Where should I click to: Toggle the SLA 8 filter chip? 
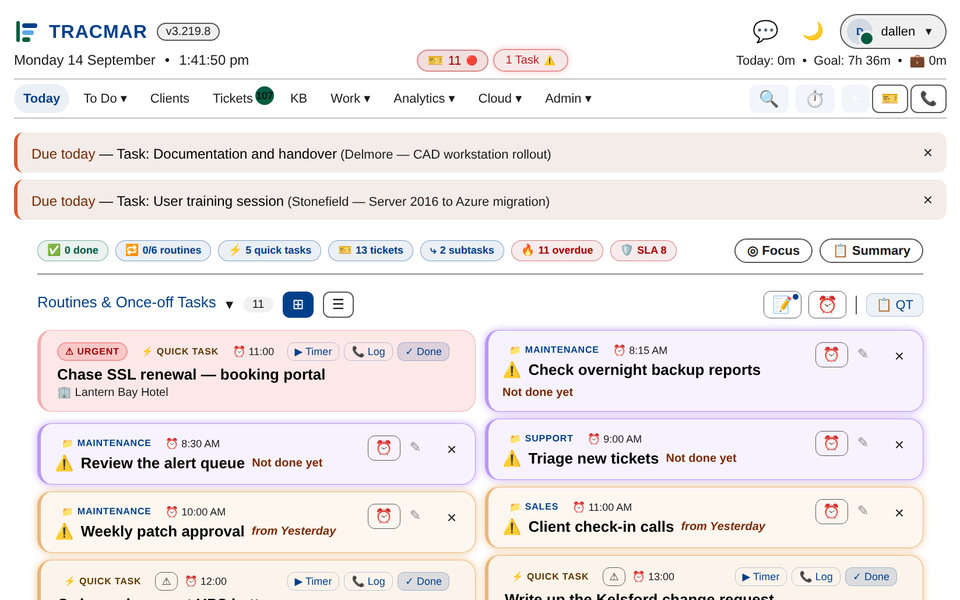643,250
